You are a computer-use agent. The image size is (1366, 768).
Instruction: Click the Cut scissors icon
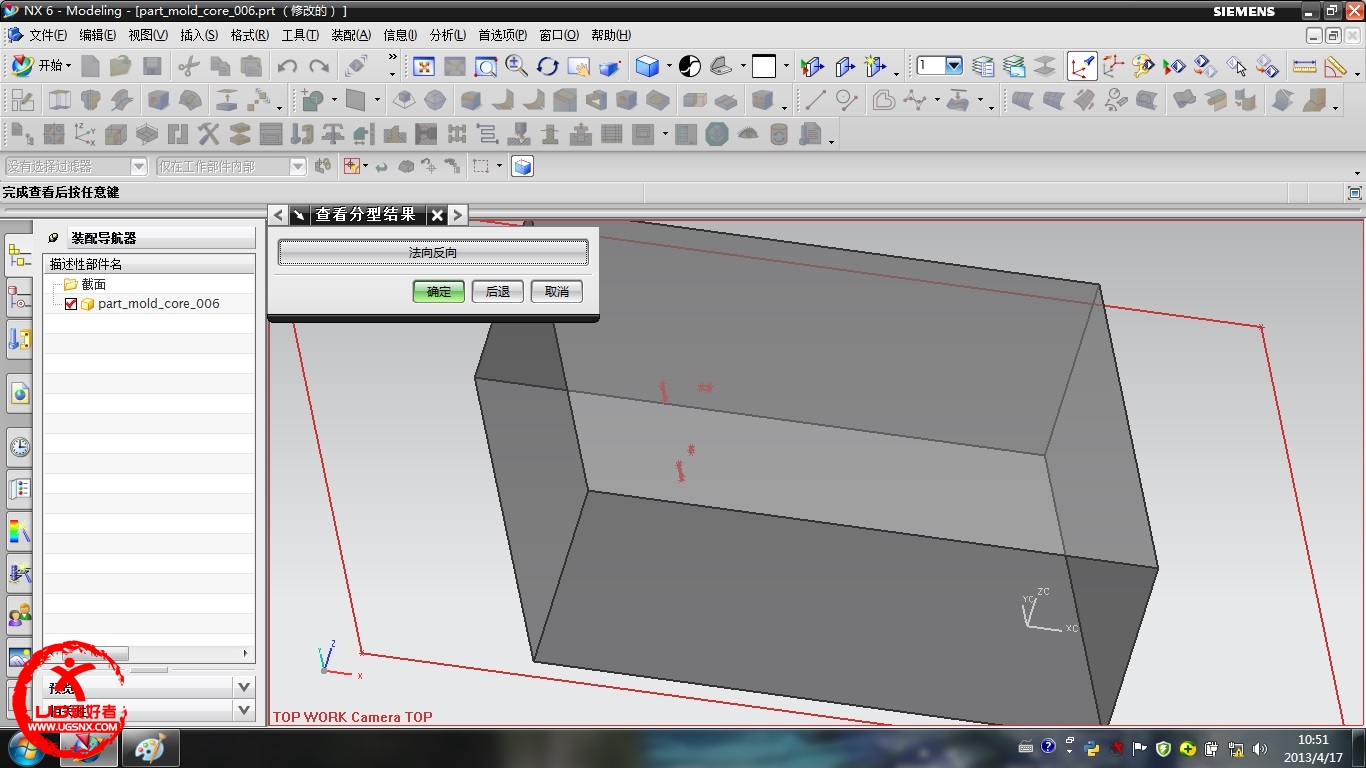coord(189,67)
